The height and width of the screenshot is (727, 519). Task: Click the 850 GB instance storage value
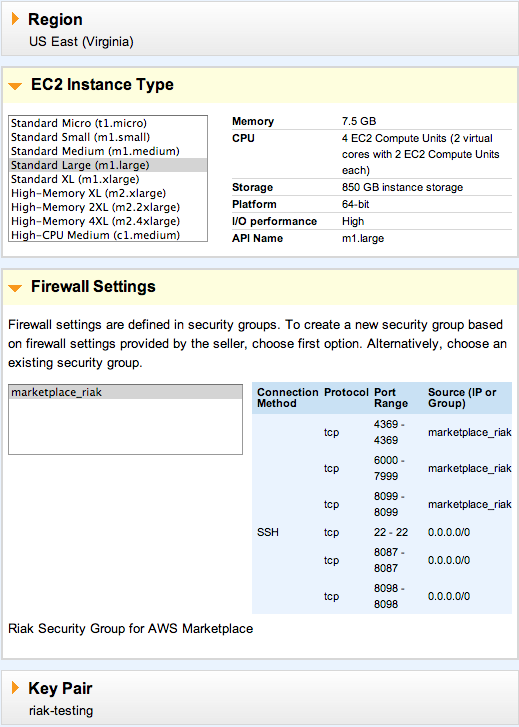(403, 187)
